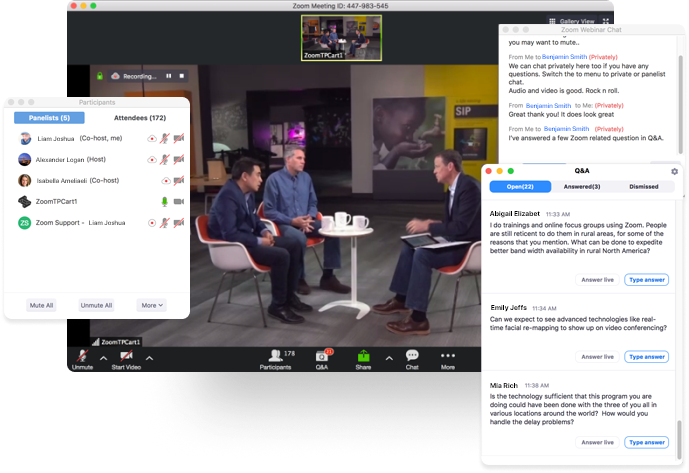The width and height of the screenshot is (689, 473).
Task: Open the Participants icon showing 178
Action: 276,355
